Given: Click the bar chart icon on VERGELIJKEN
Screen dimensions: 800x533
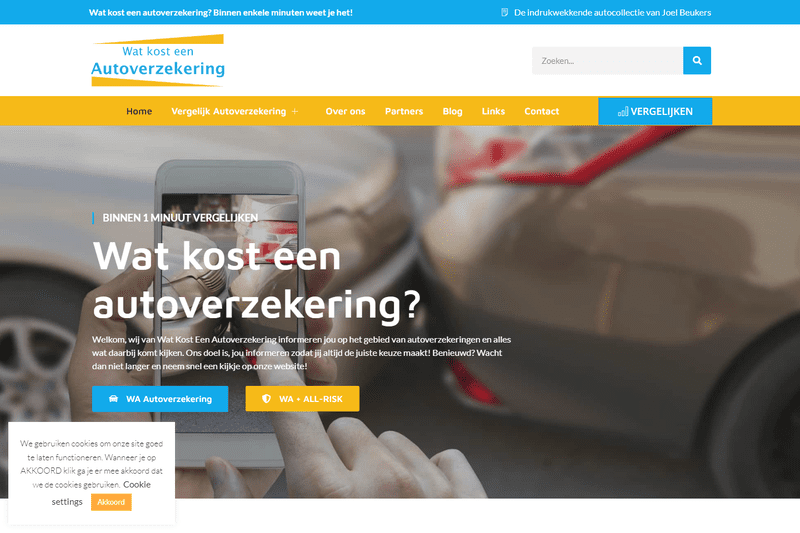Looking at the screenshot, I should (622, 112).
